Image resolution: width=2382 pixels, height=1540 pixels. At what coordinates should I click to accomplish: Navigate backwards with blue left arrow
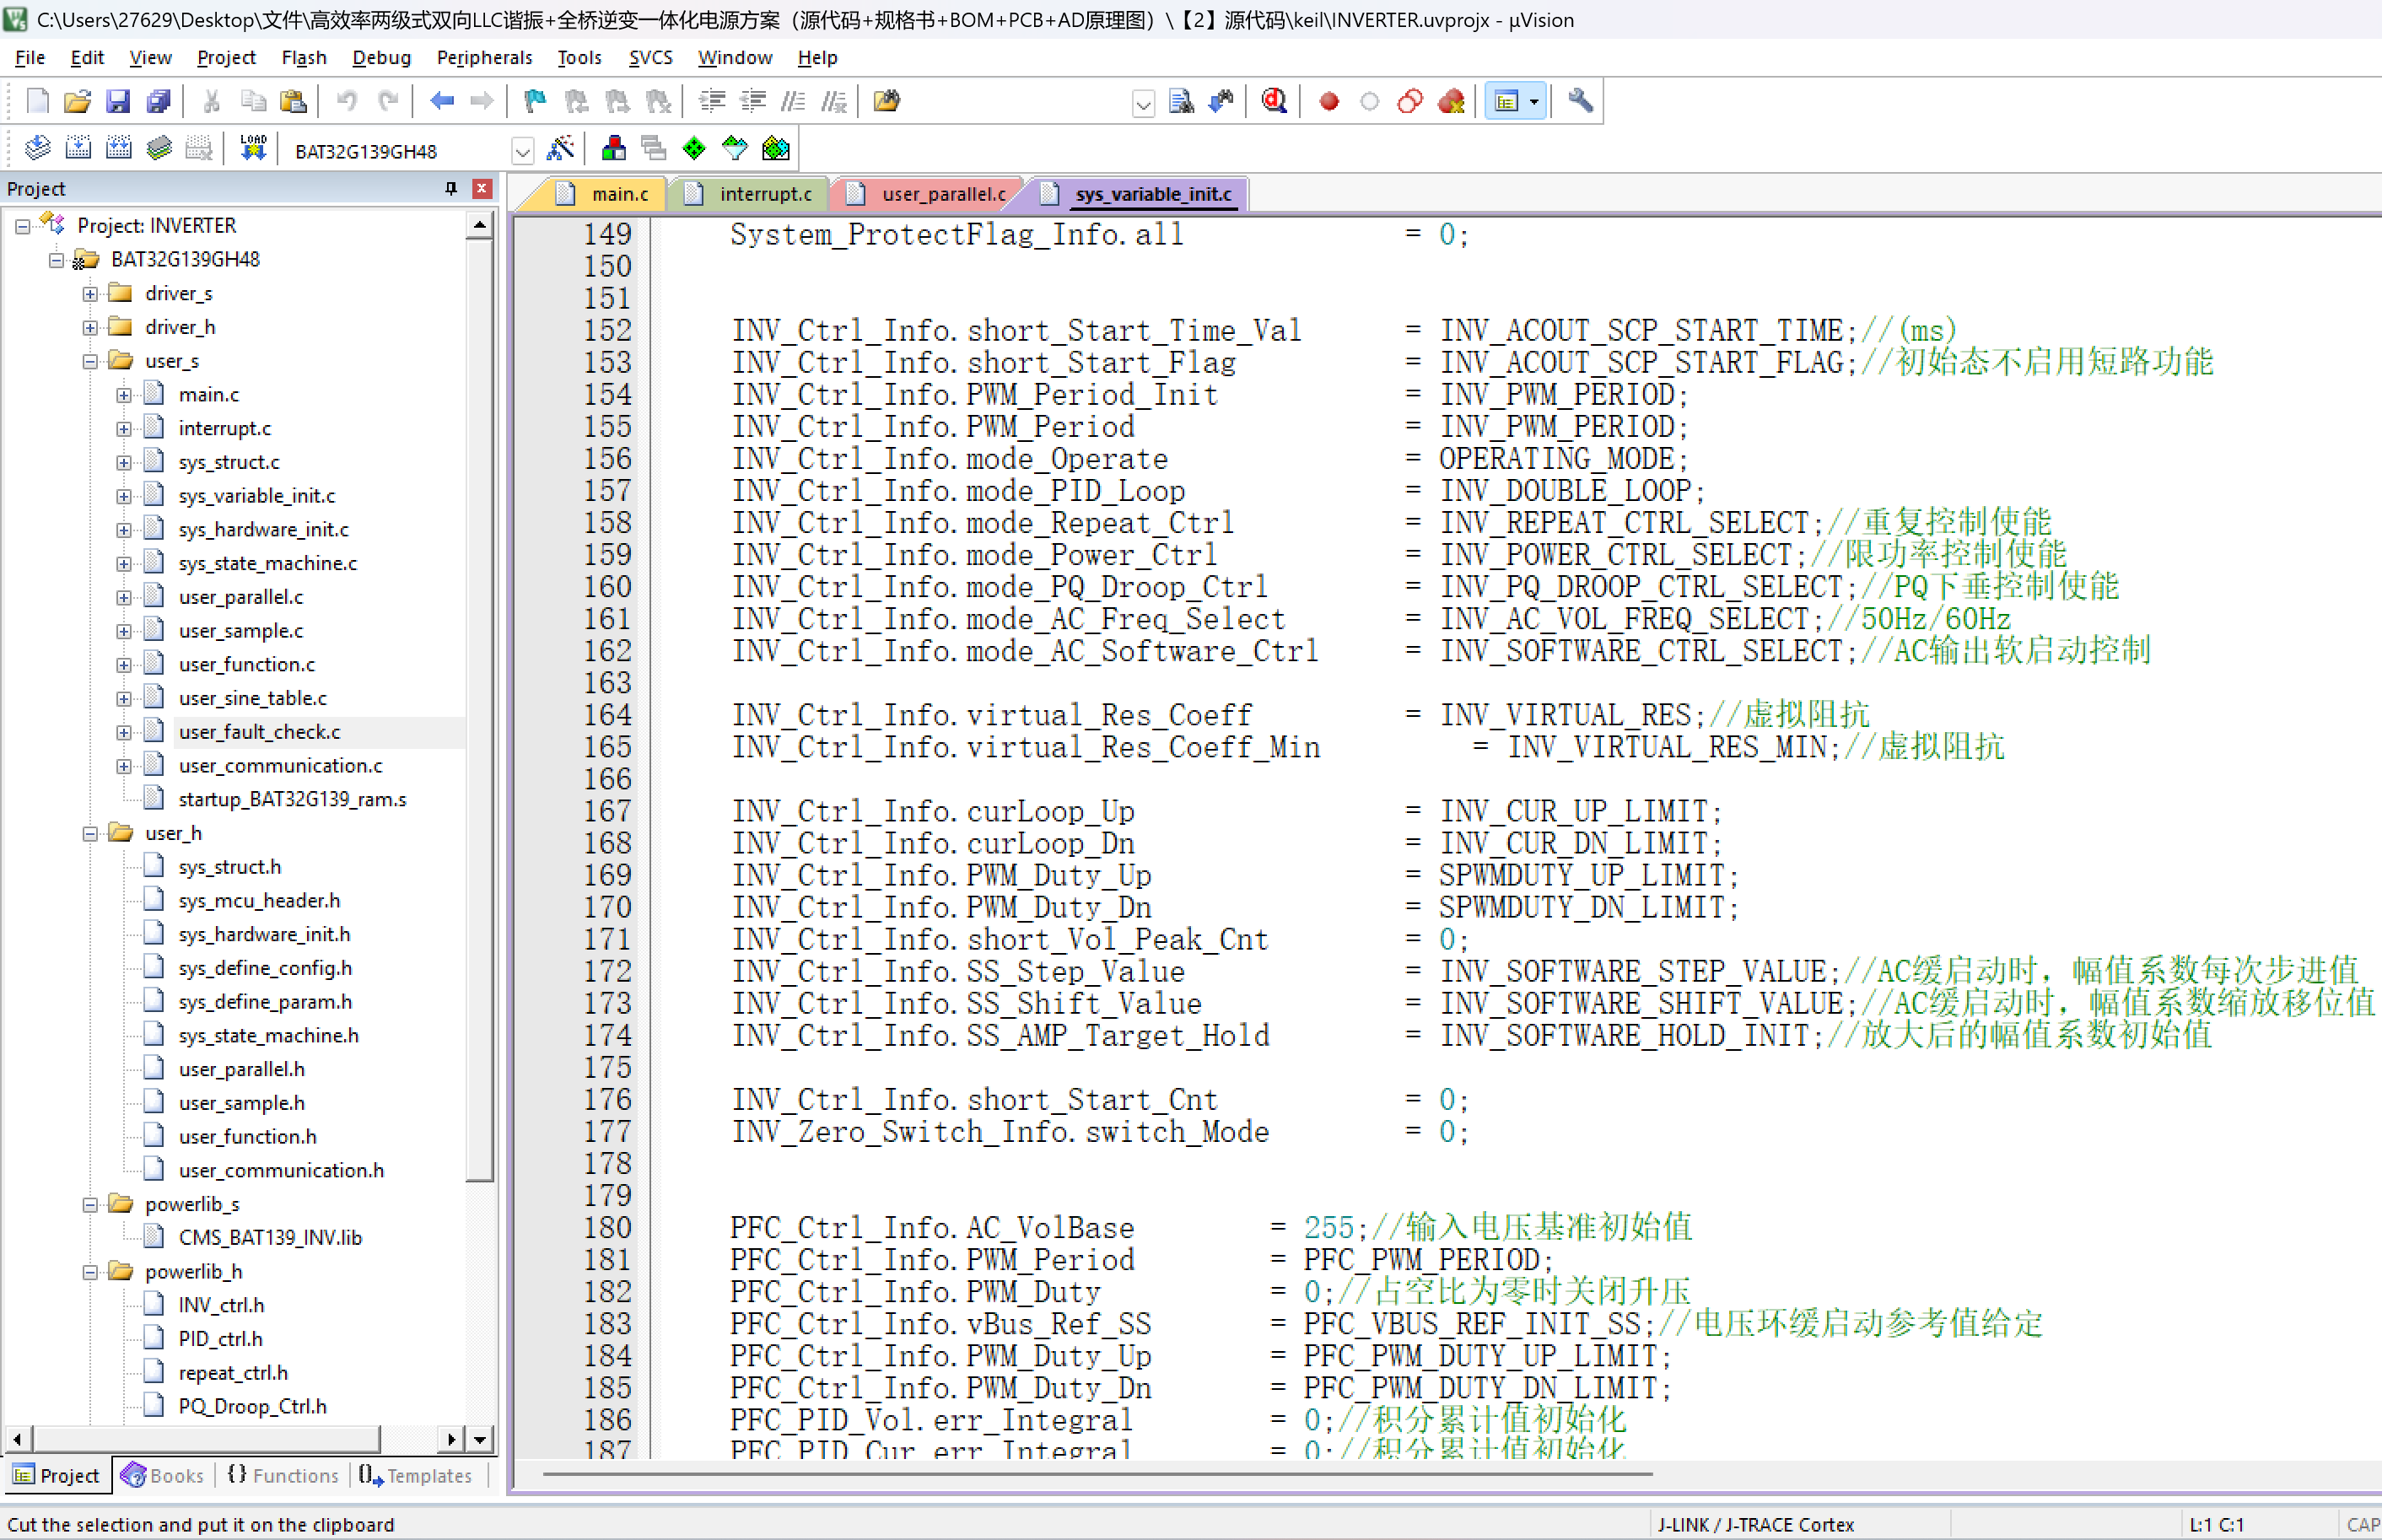(441, 101)
